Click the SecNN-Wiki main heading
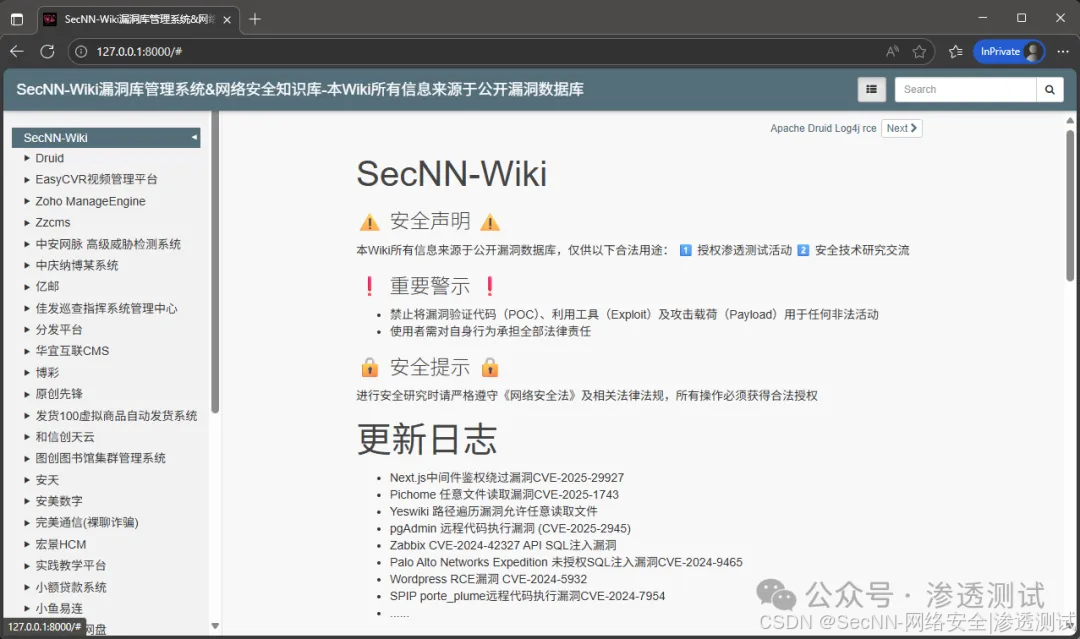 [452, 174]
